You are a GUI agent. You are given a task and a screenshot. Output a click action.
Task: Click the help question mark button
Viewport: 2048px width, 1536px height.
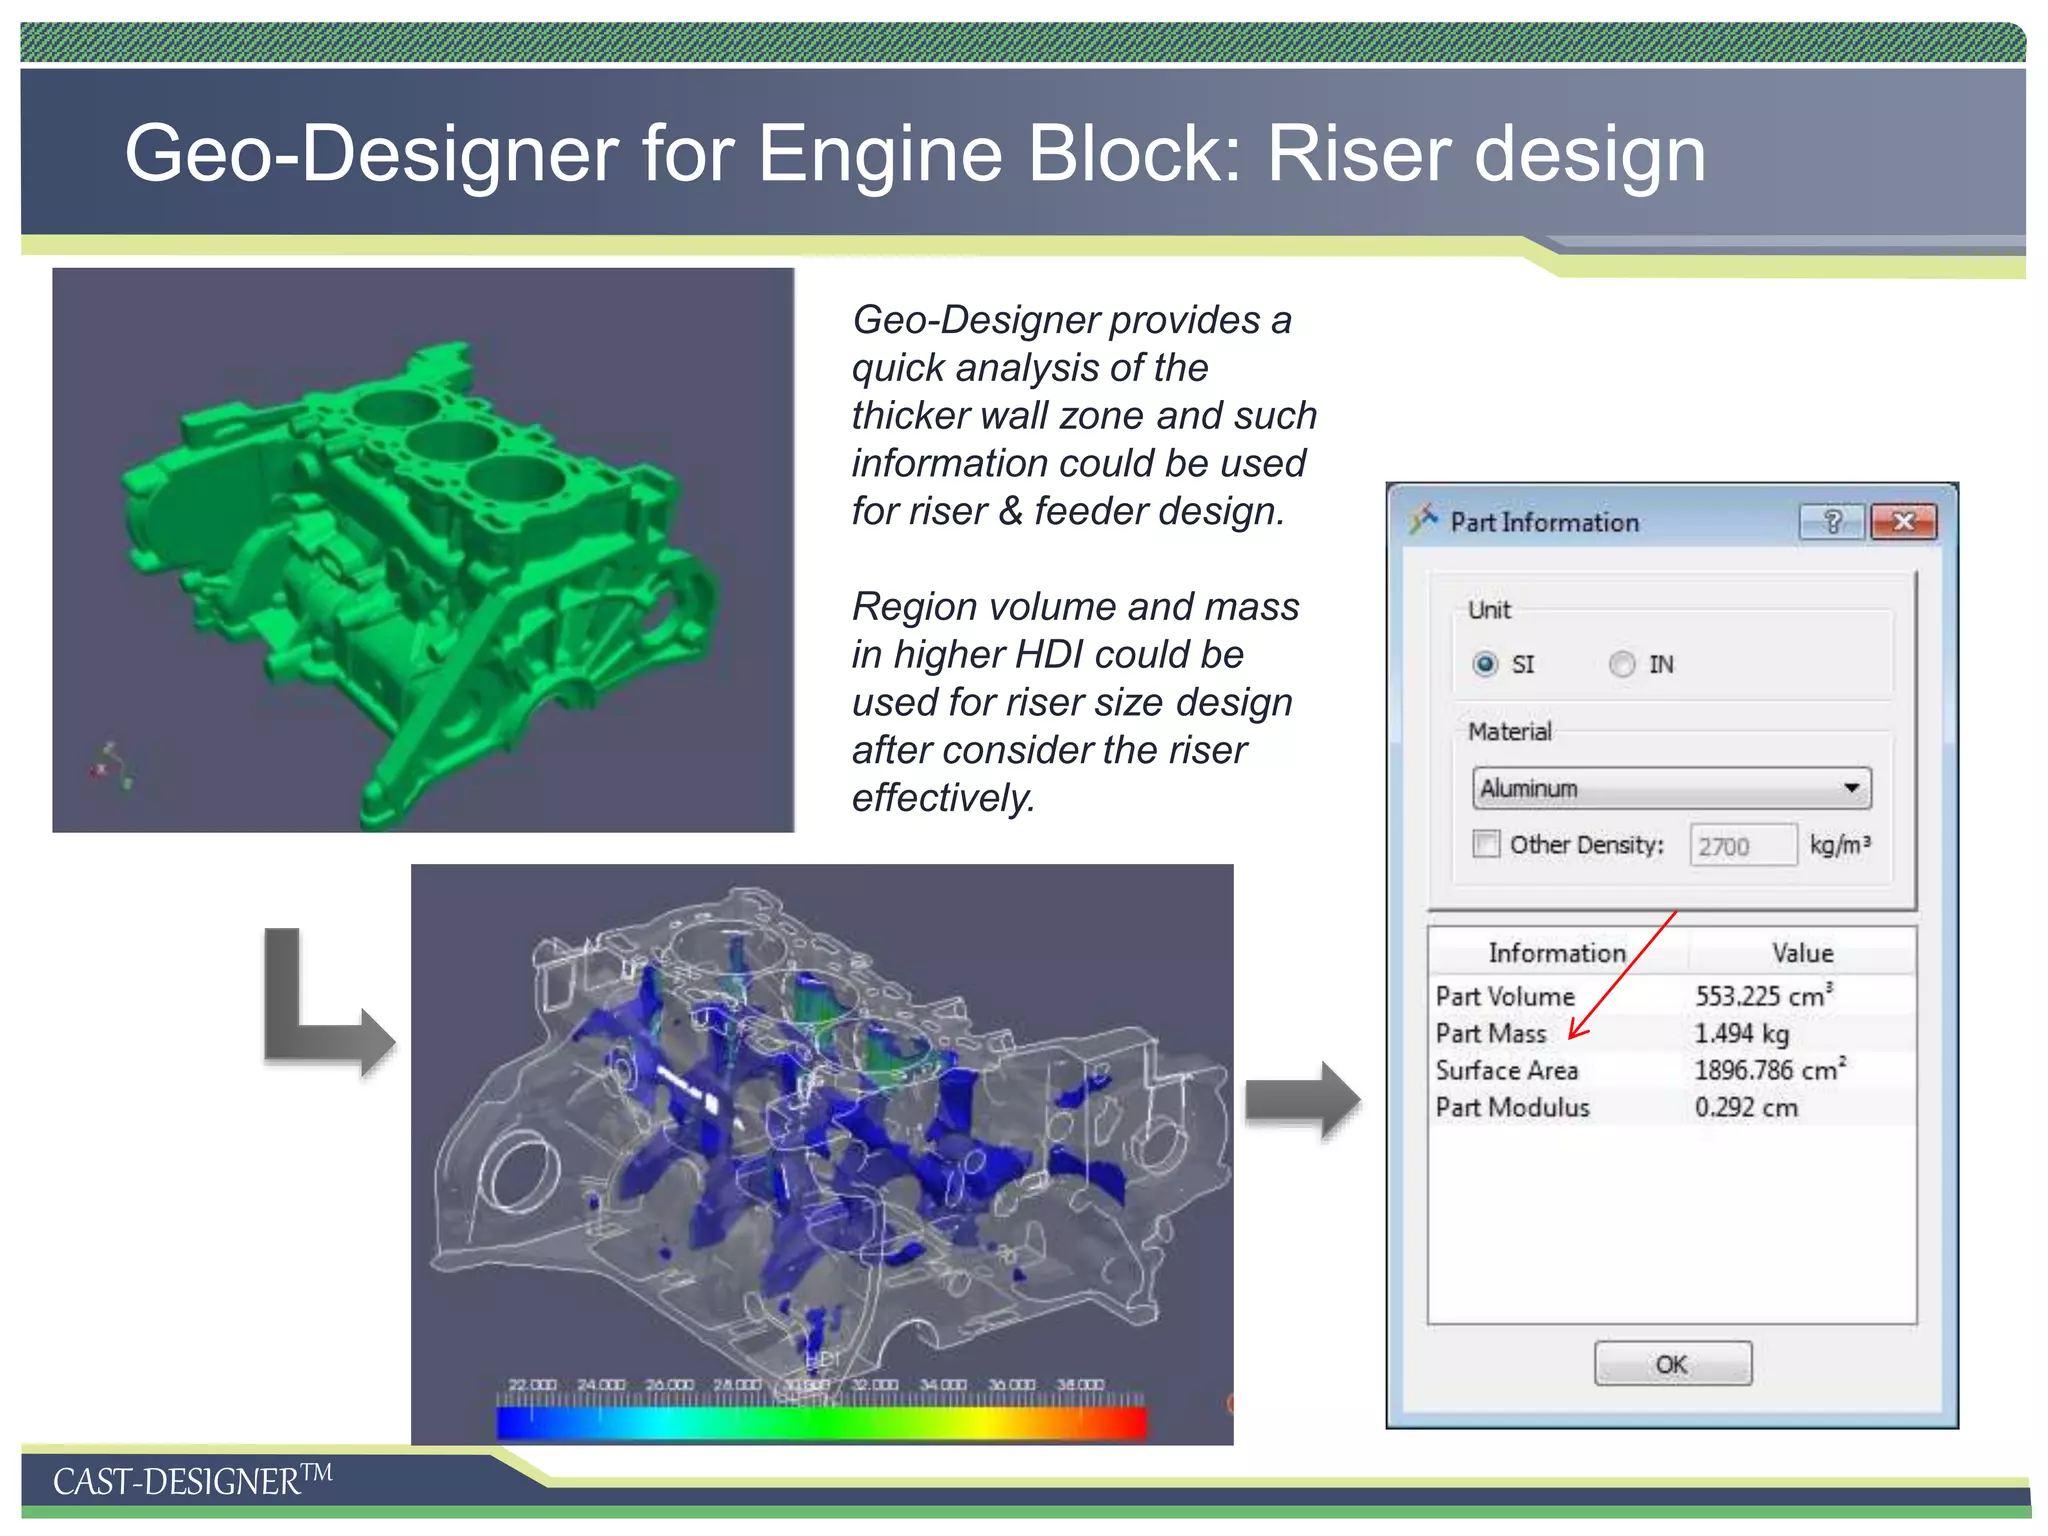pos(1831,521)
